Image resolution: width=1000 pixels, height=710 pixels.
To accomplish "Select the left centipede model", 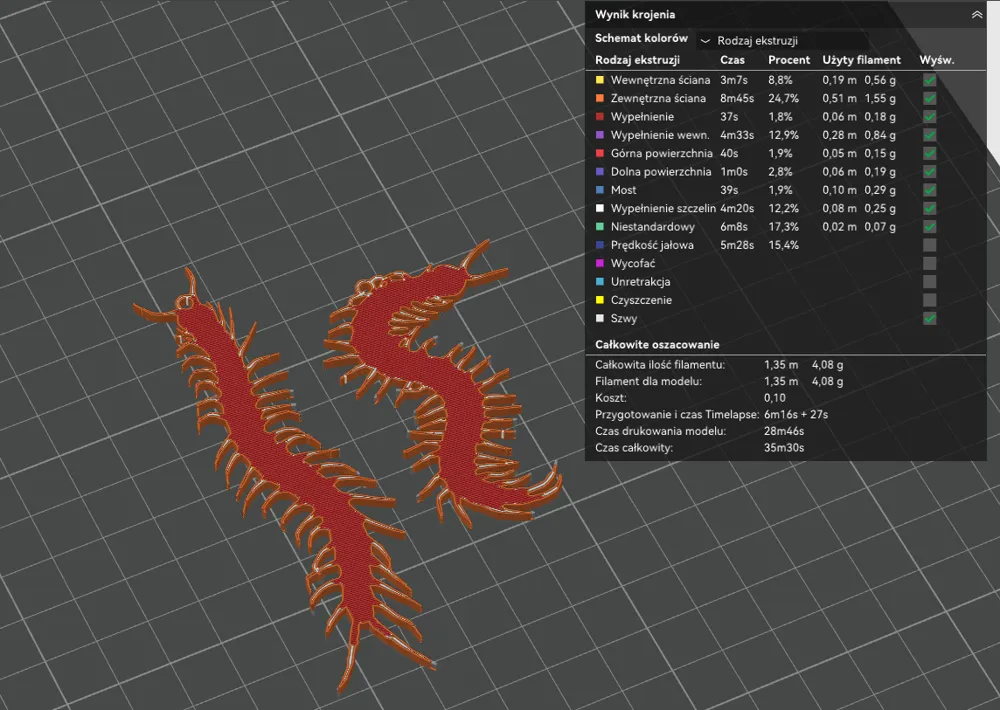I will pyautogui.click(x=289, y=472).
